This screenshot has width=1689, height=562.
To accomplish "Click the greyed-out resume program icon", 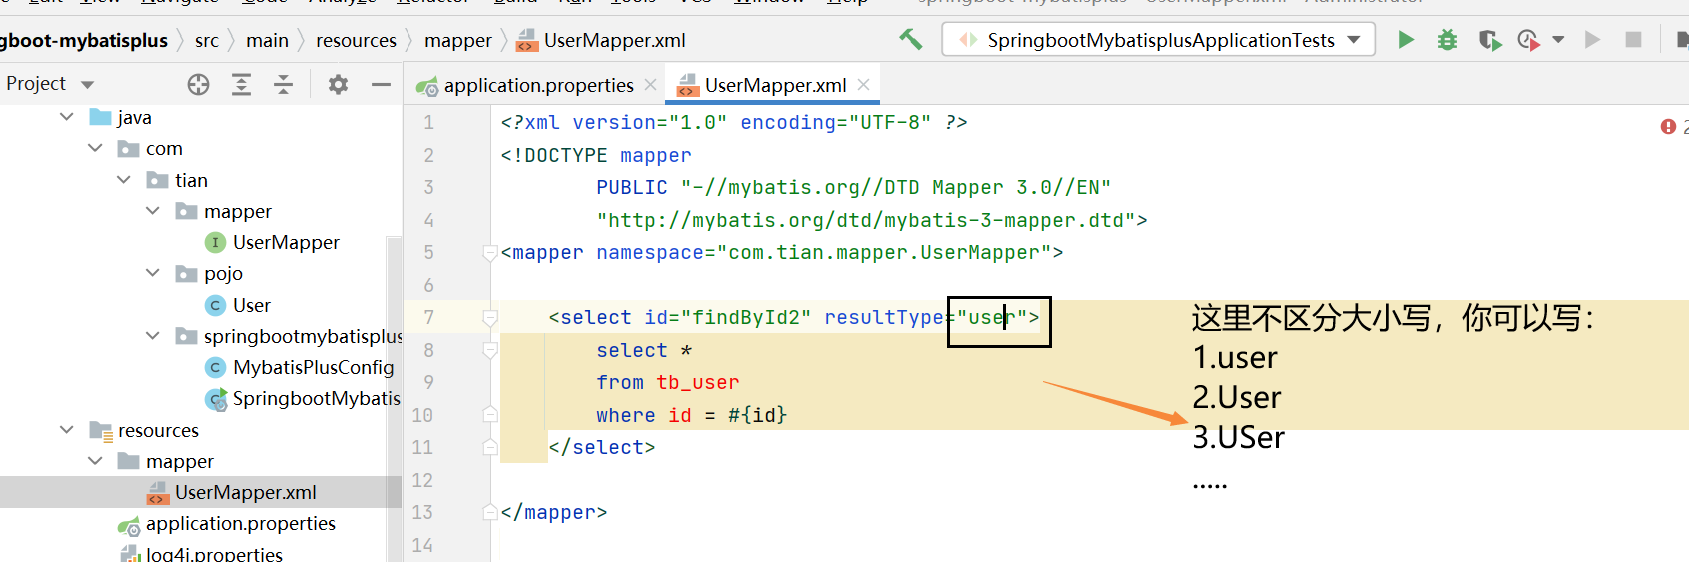I will [1593, 40].
